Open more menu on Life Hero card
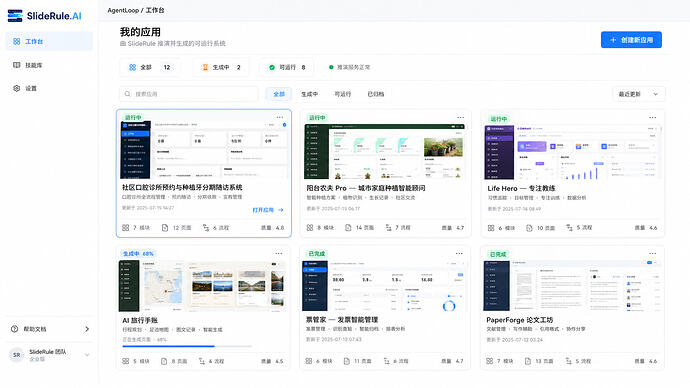Screen dimensions: 690x388 (653, 117)
